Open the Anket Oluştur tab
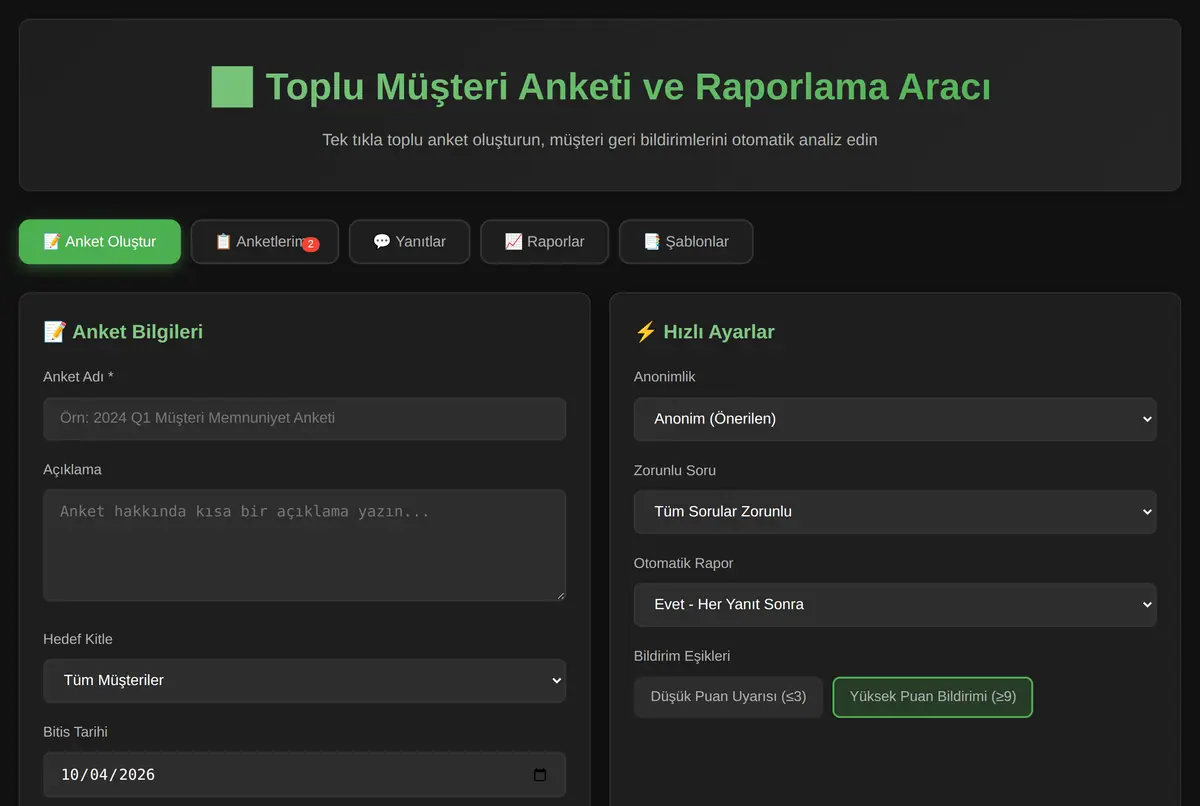 100,242
